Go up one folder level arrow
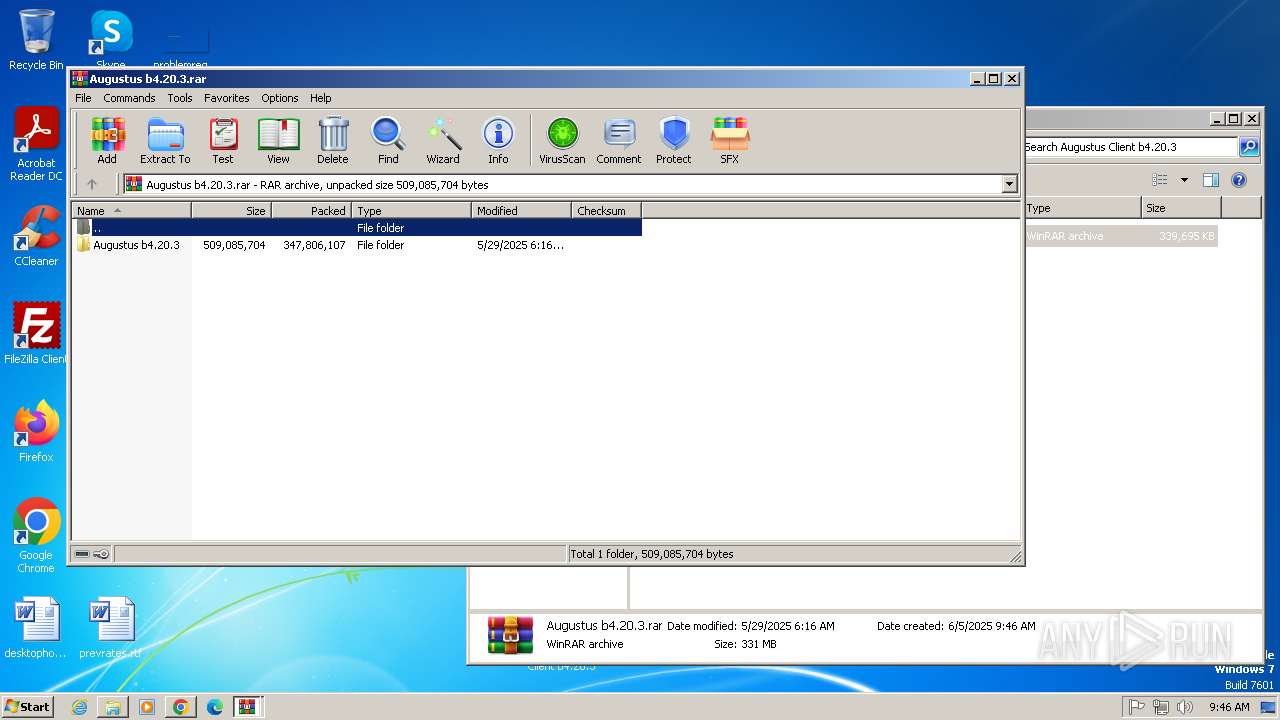Image resolution: width=1280 pixels, height=720 pixels. coord(92,184)
